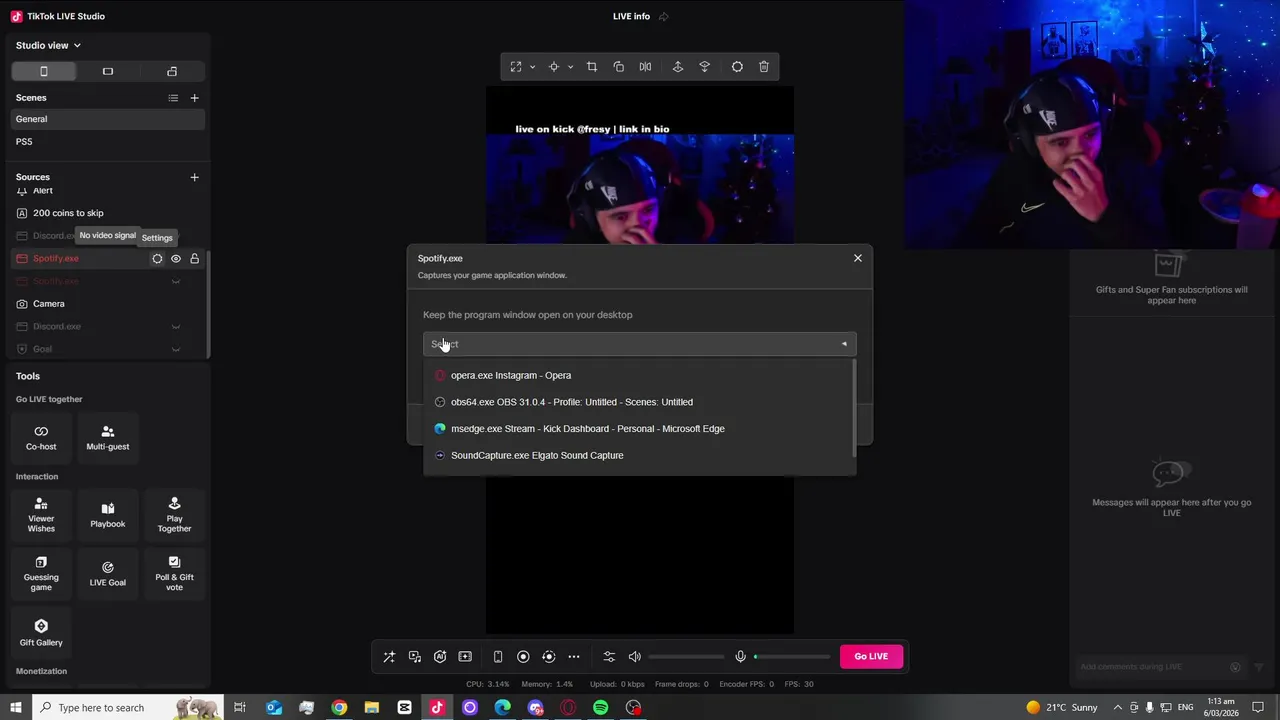This screenshot has width=1280, height=720.
Task: Open the Studio view dropdown
Action: click(48, 45)
